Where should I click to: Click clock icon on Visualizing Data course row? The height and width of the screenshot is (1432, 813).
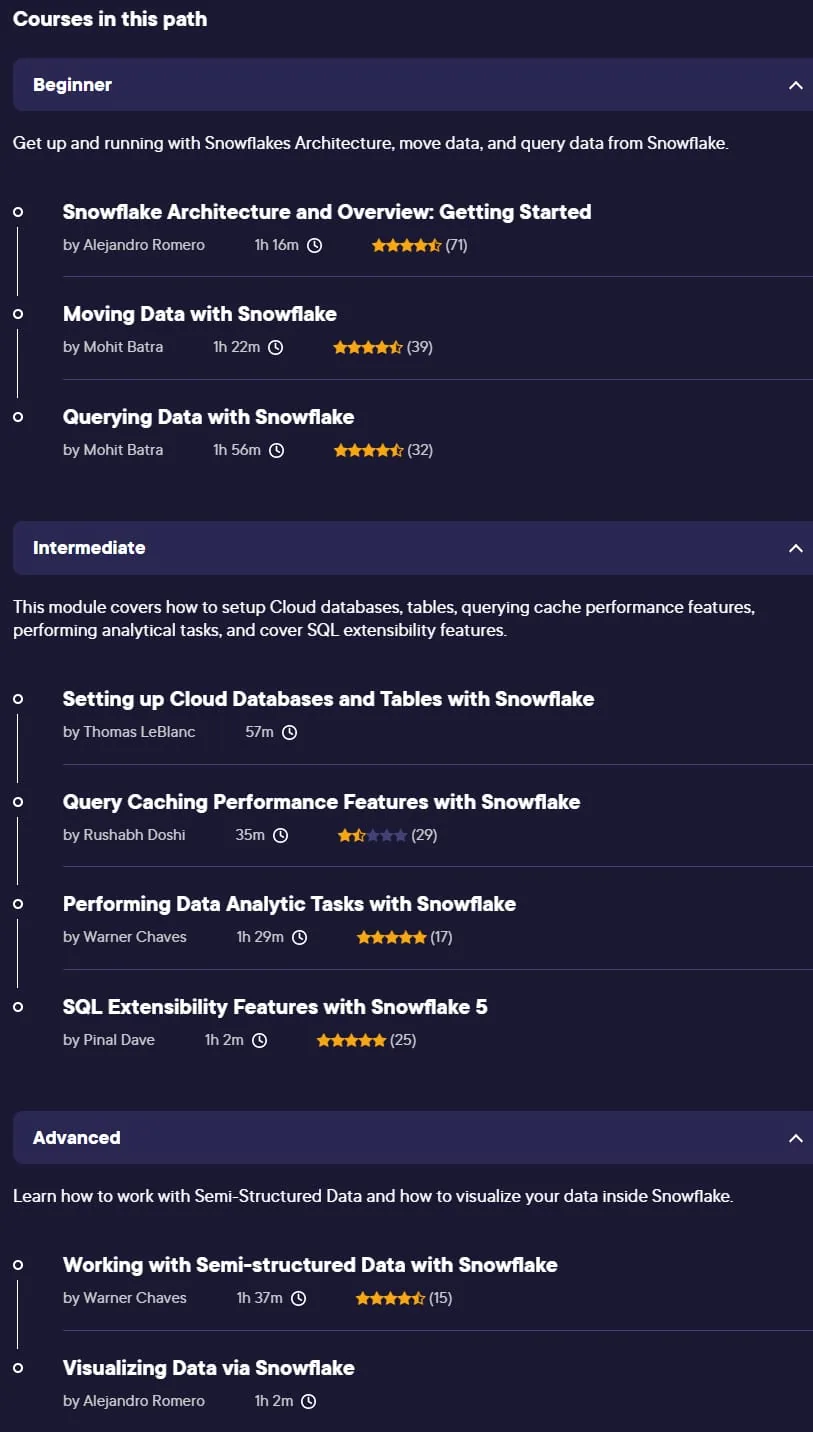tap(308, 1401)
